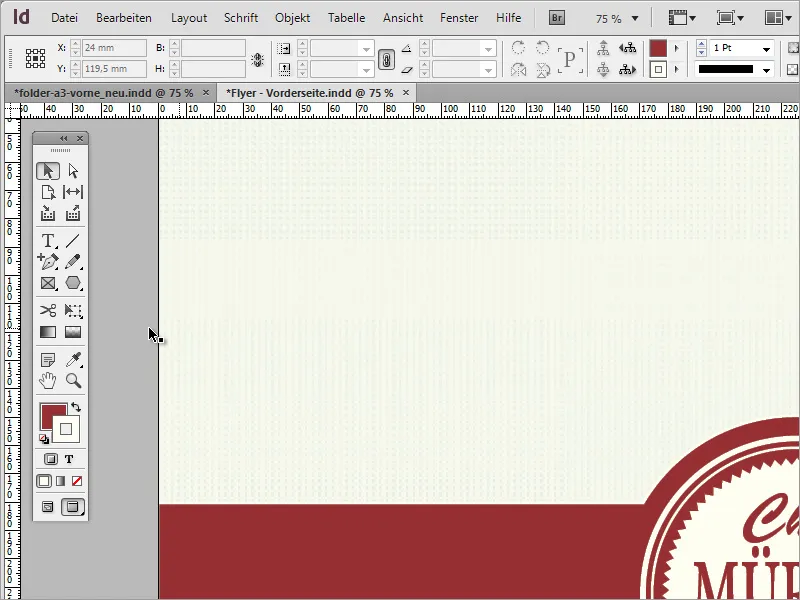
Task: Select the Pencil tool
Action: [73, 262]
